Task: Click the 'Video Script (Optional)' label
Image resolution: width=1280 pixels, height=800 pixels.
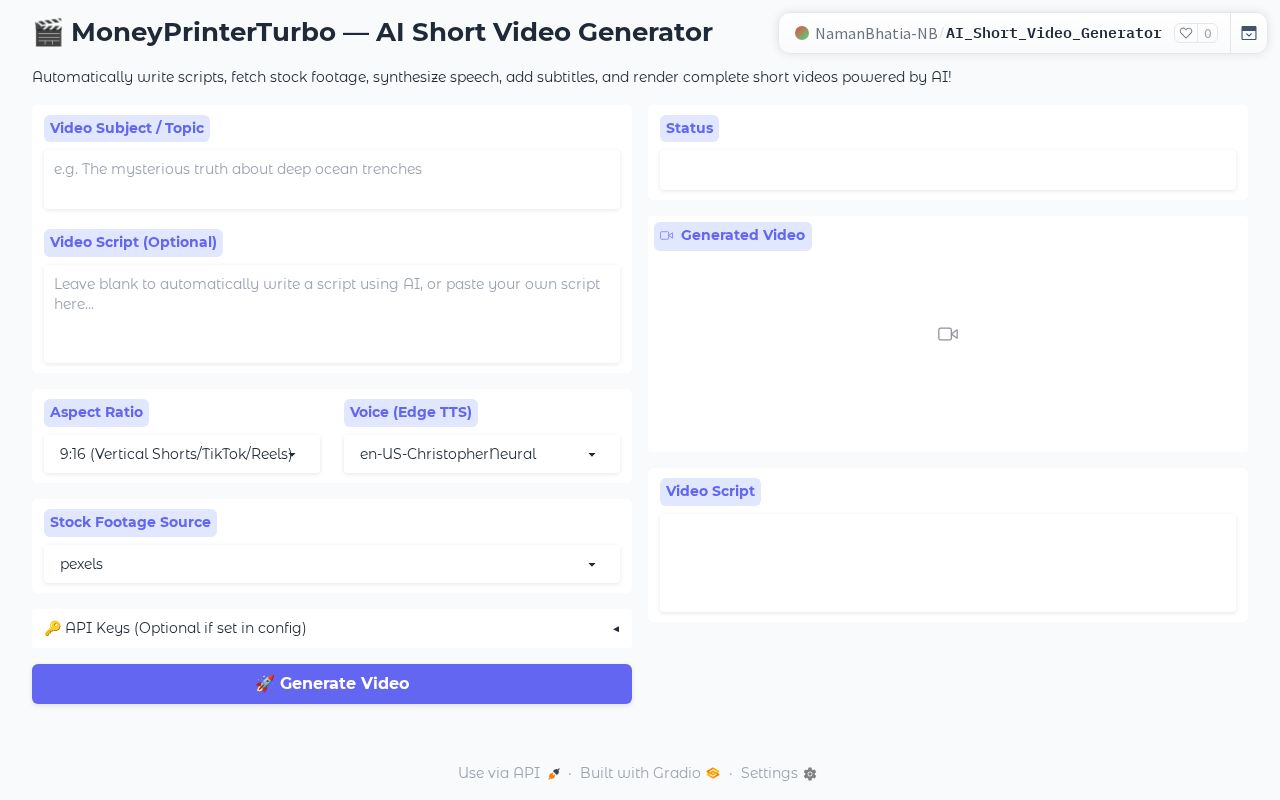Action: point(133,242)
